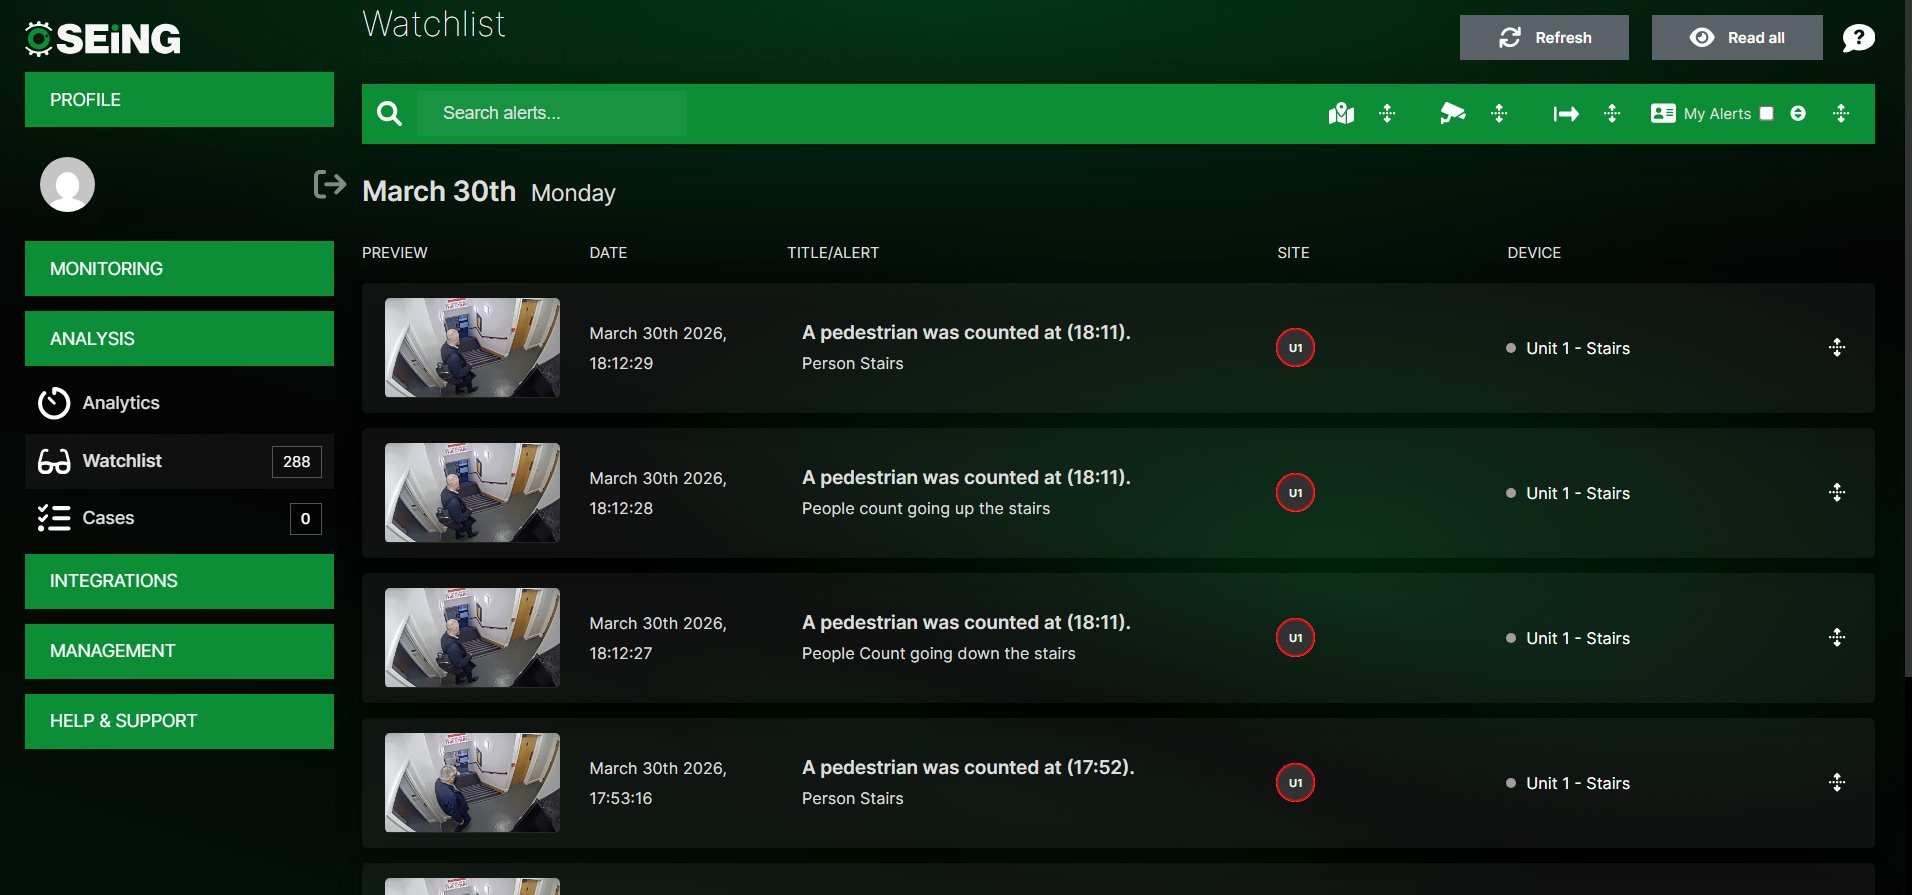Click the circle icon beside My Alerts checkbox

[x=1798, y=114]
